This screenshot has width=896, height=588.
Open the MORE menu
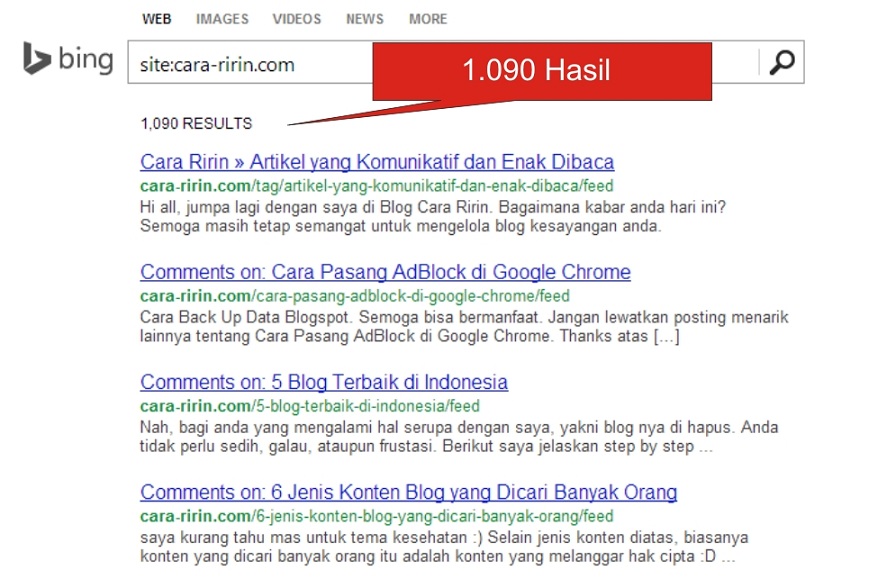coord(428,19)
